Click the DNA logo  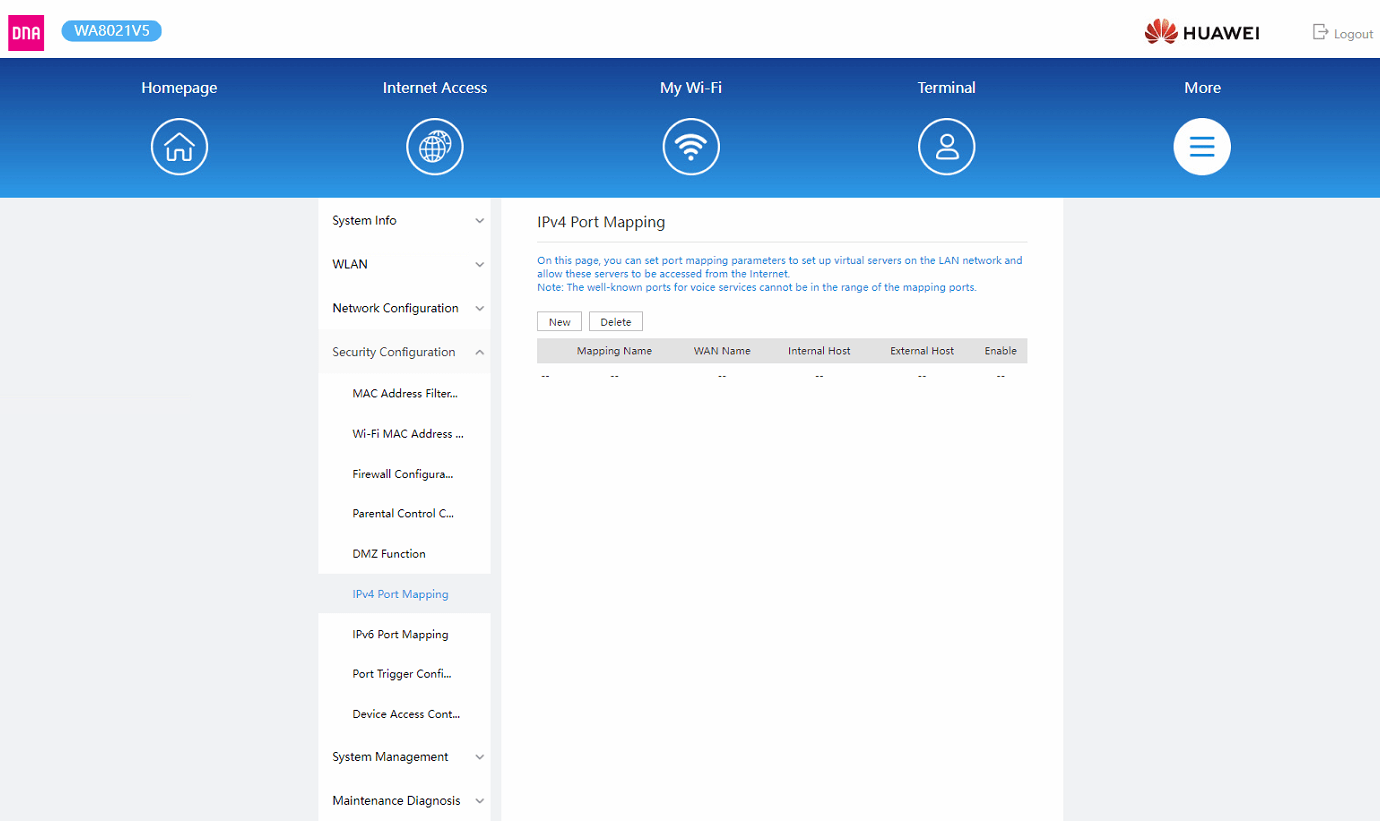(x=26, y=33)
